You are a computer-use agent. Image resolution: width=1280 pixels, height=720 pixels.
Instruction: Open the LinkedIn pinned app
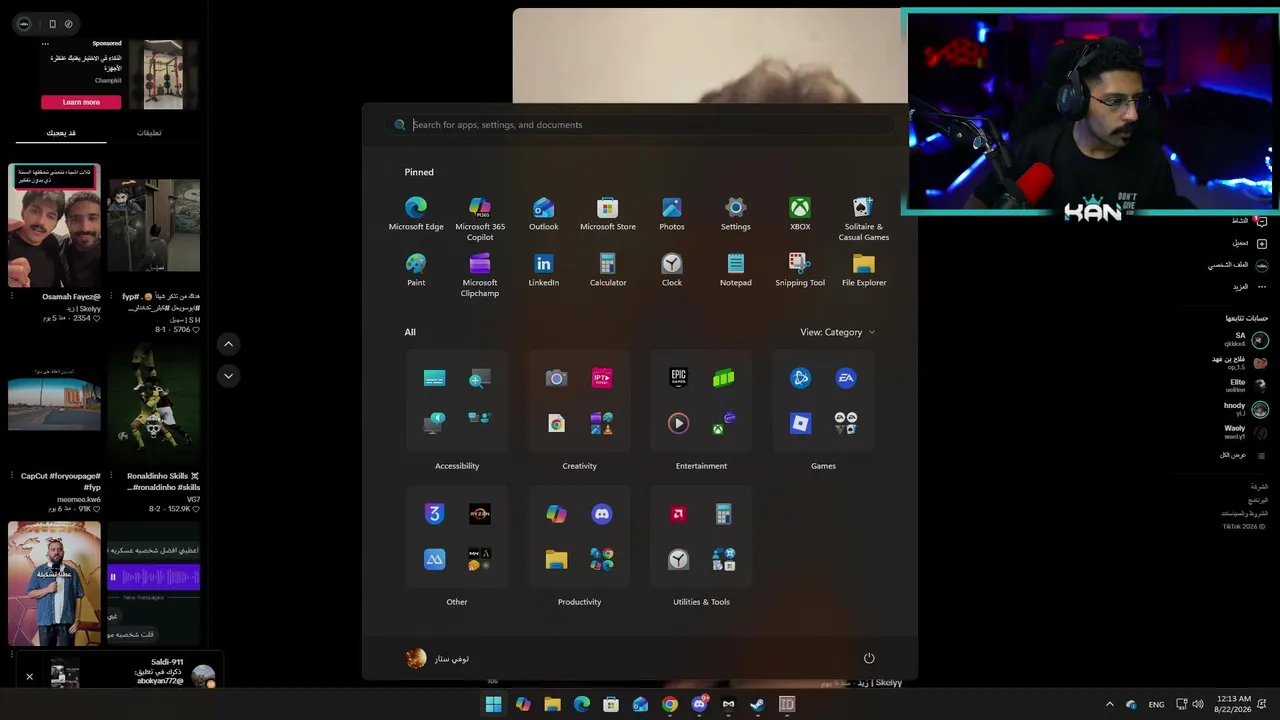544,270
